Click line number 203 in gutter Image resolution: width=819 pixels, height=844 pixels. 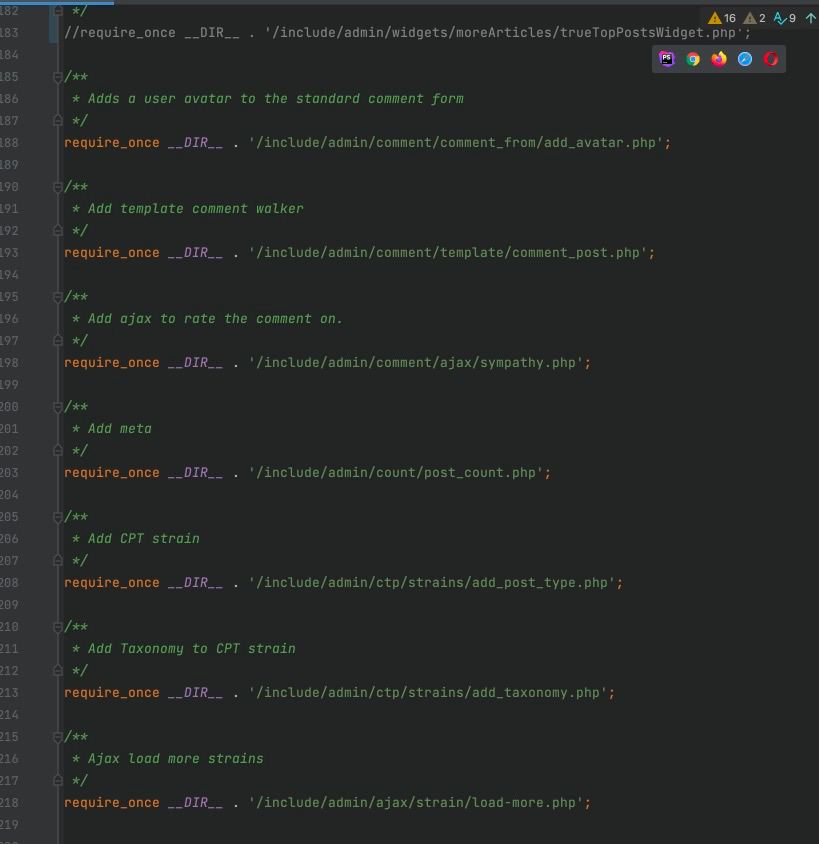9,473
